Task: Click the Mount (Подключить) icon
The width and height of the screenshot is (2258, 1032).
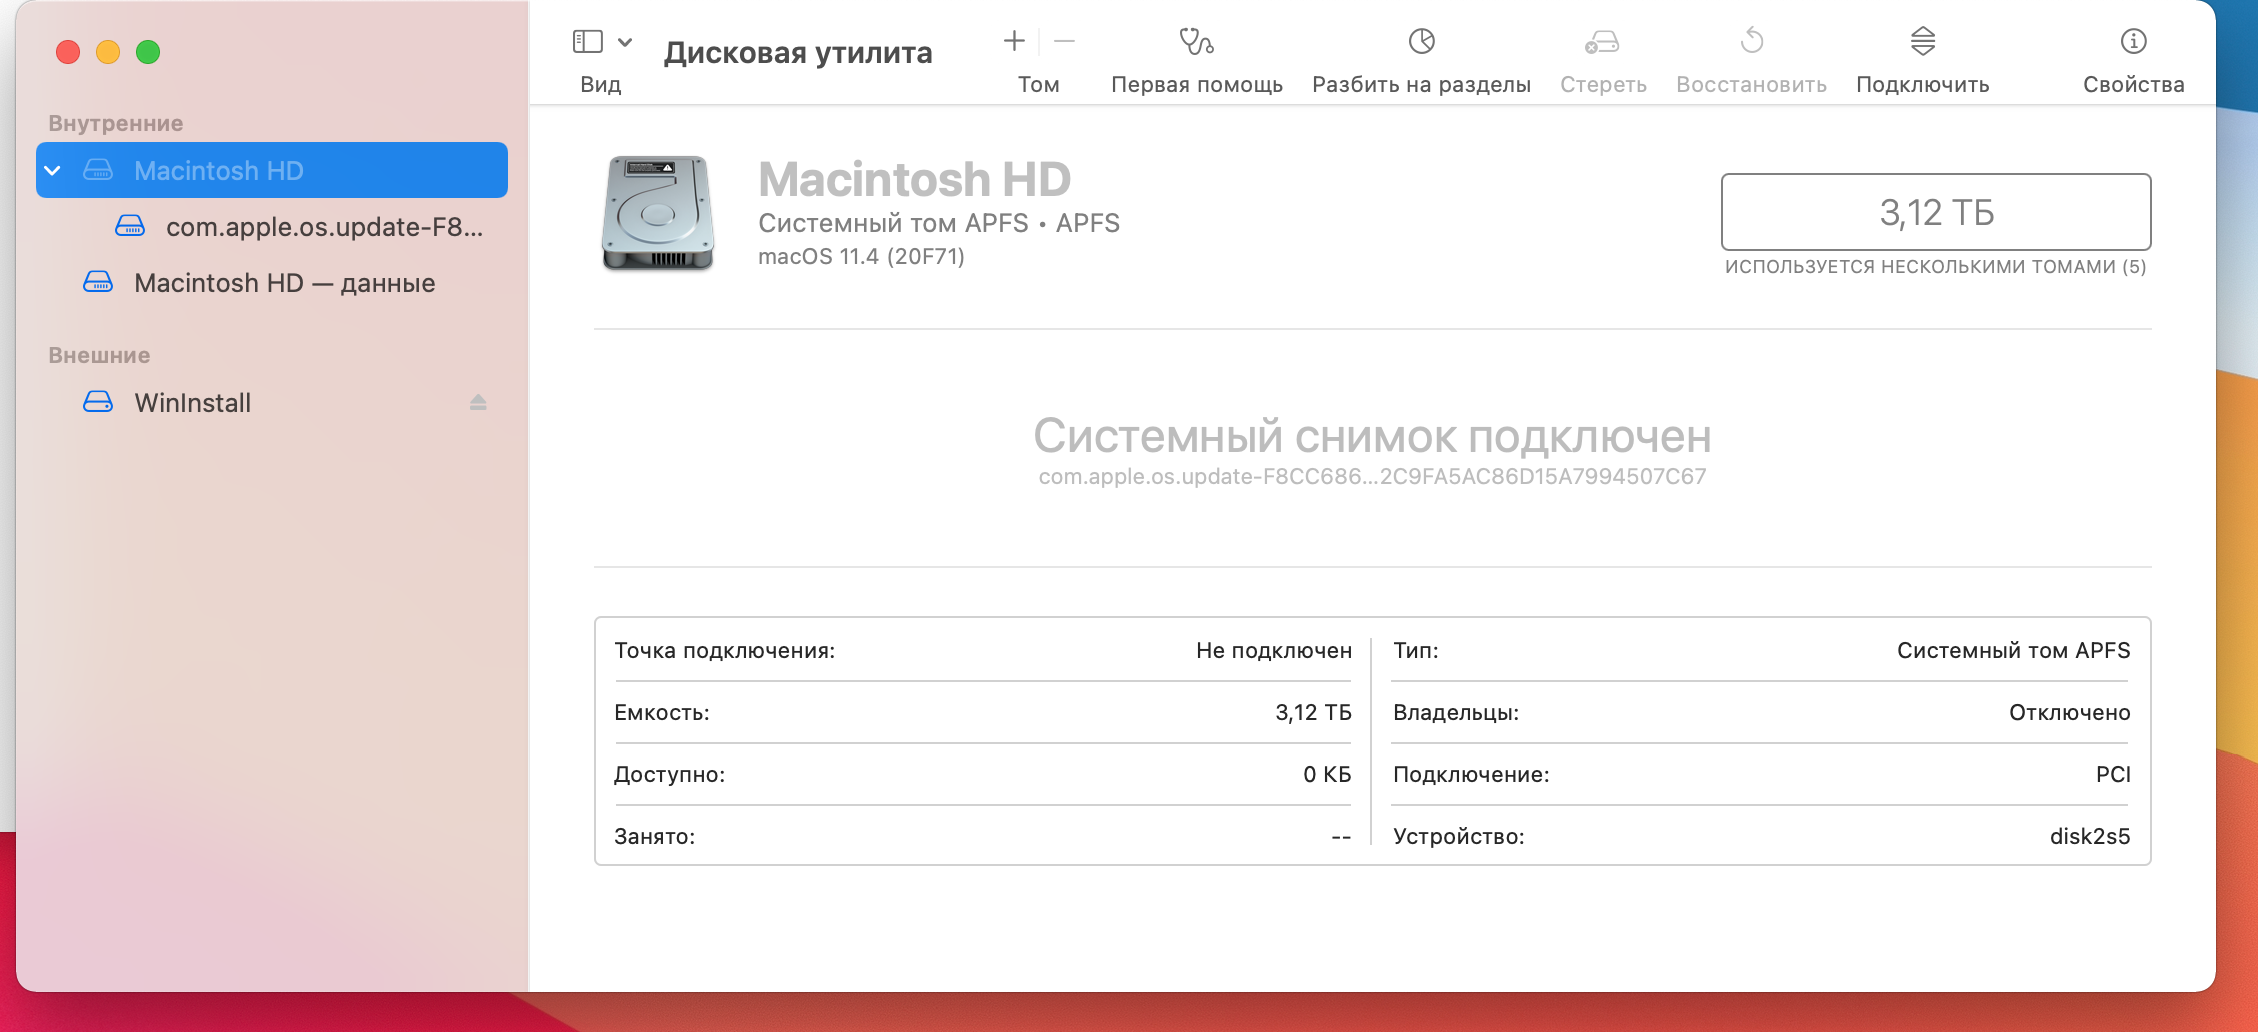Action: point(1923,41)
